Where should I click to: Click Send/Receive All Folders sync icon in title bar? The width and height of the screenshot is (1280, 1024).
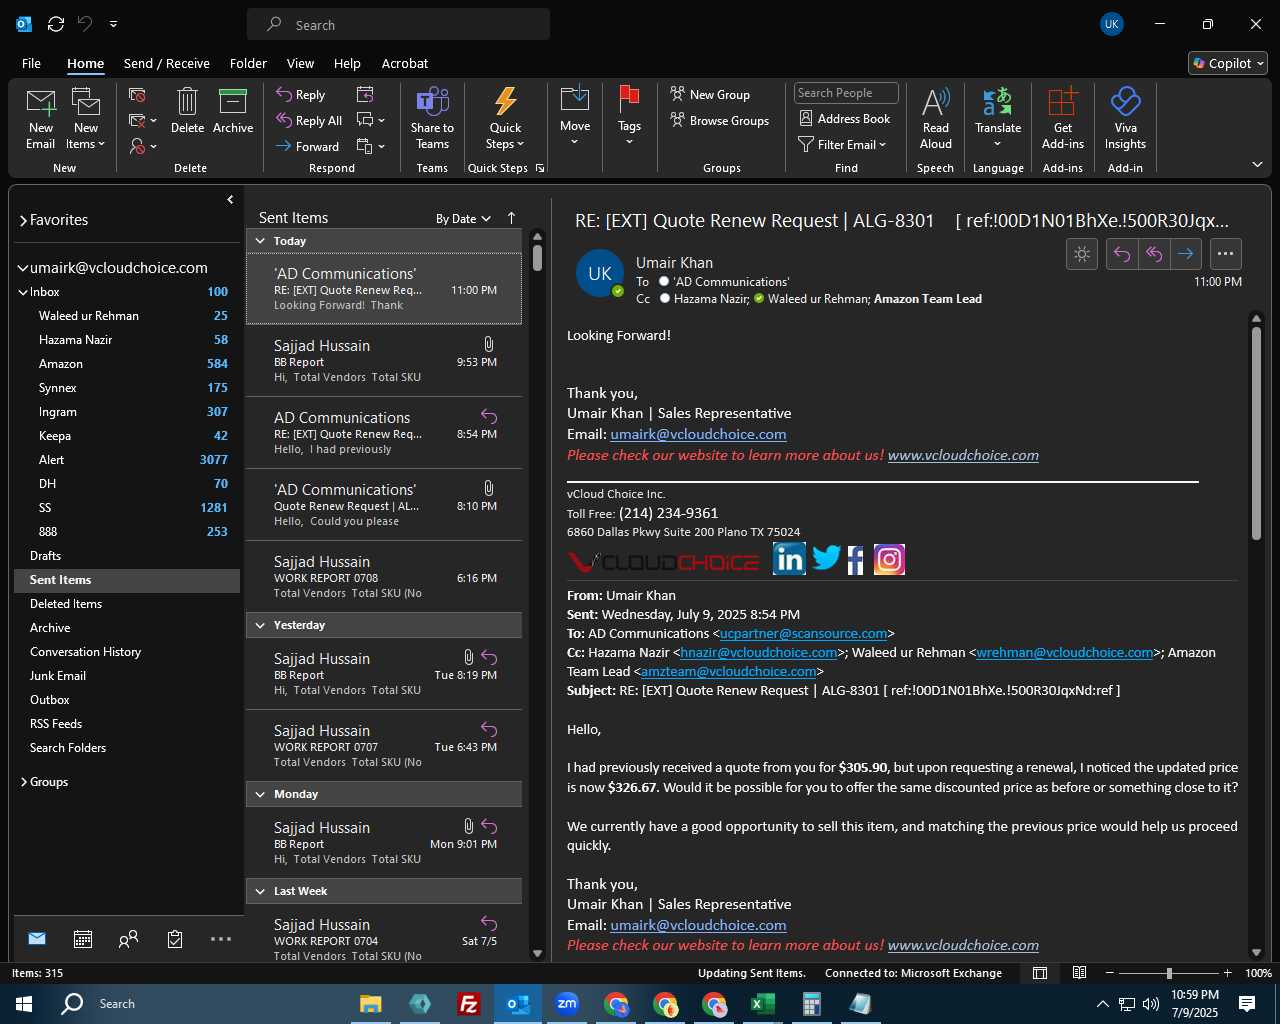(x=56, y=24)
